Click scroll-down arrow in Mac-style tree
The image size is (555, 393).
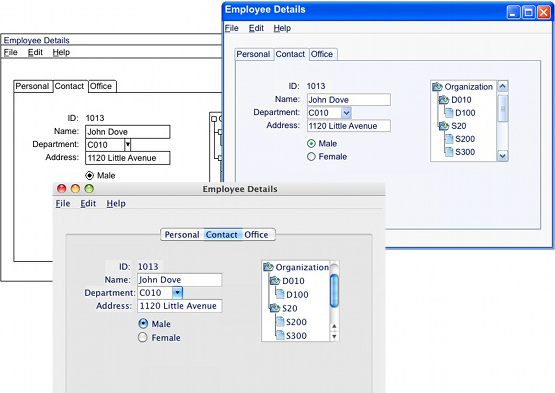[x=334, y=336]
